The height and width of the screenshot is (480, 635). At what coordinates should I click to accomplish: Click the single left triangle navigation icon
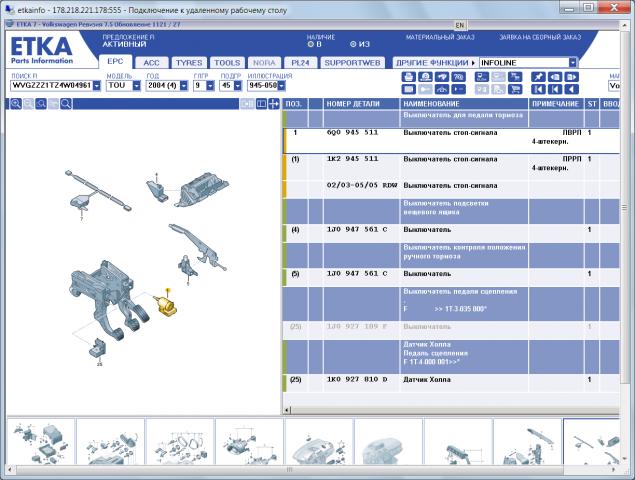(x=571, y=89)
